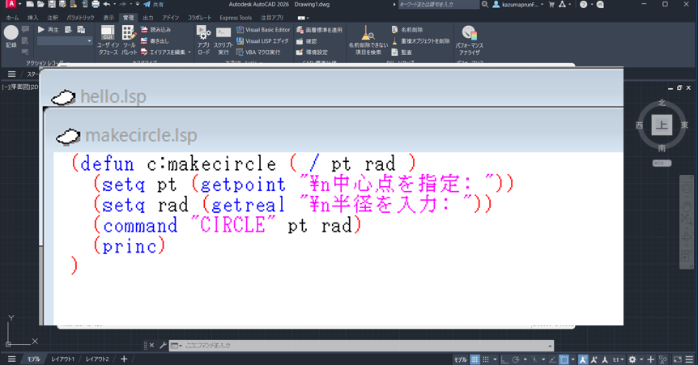The image size is (698, 365).
Task: Switch to the コラボレート ribbon tab
Action: [199, 18]
